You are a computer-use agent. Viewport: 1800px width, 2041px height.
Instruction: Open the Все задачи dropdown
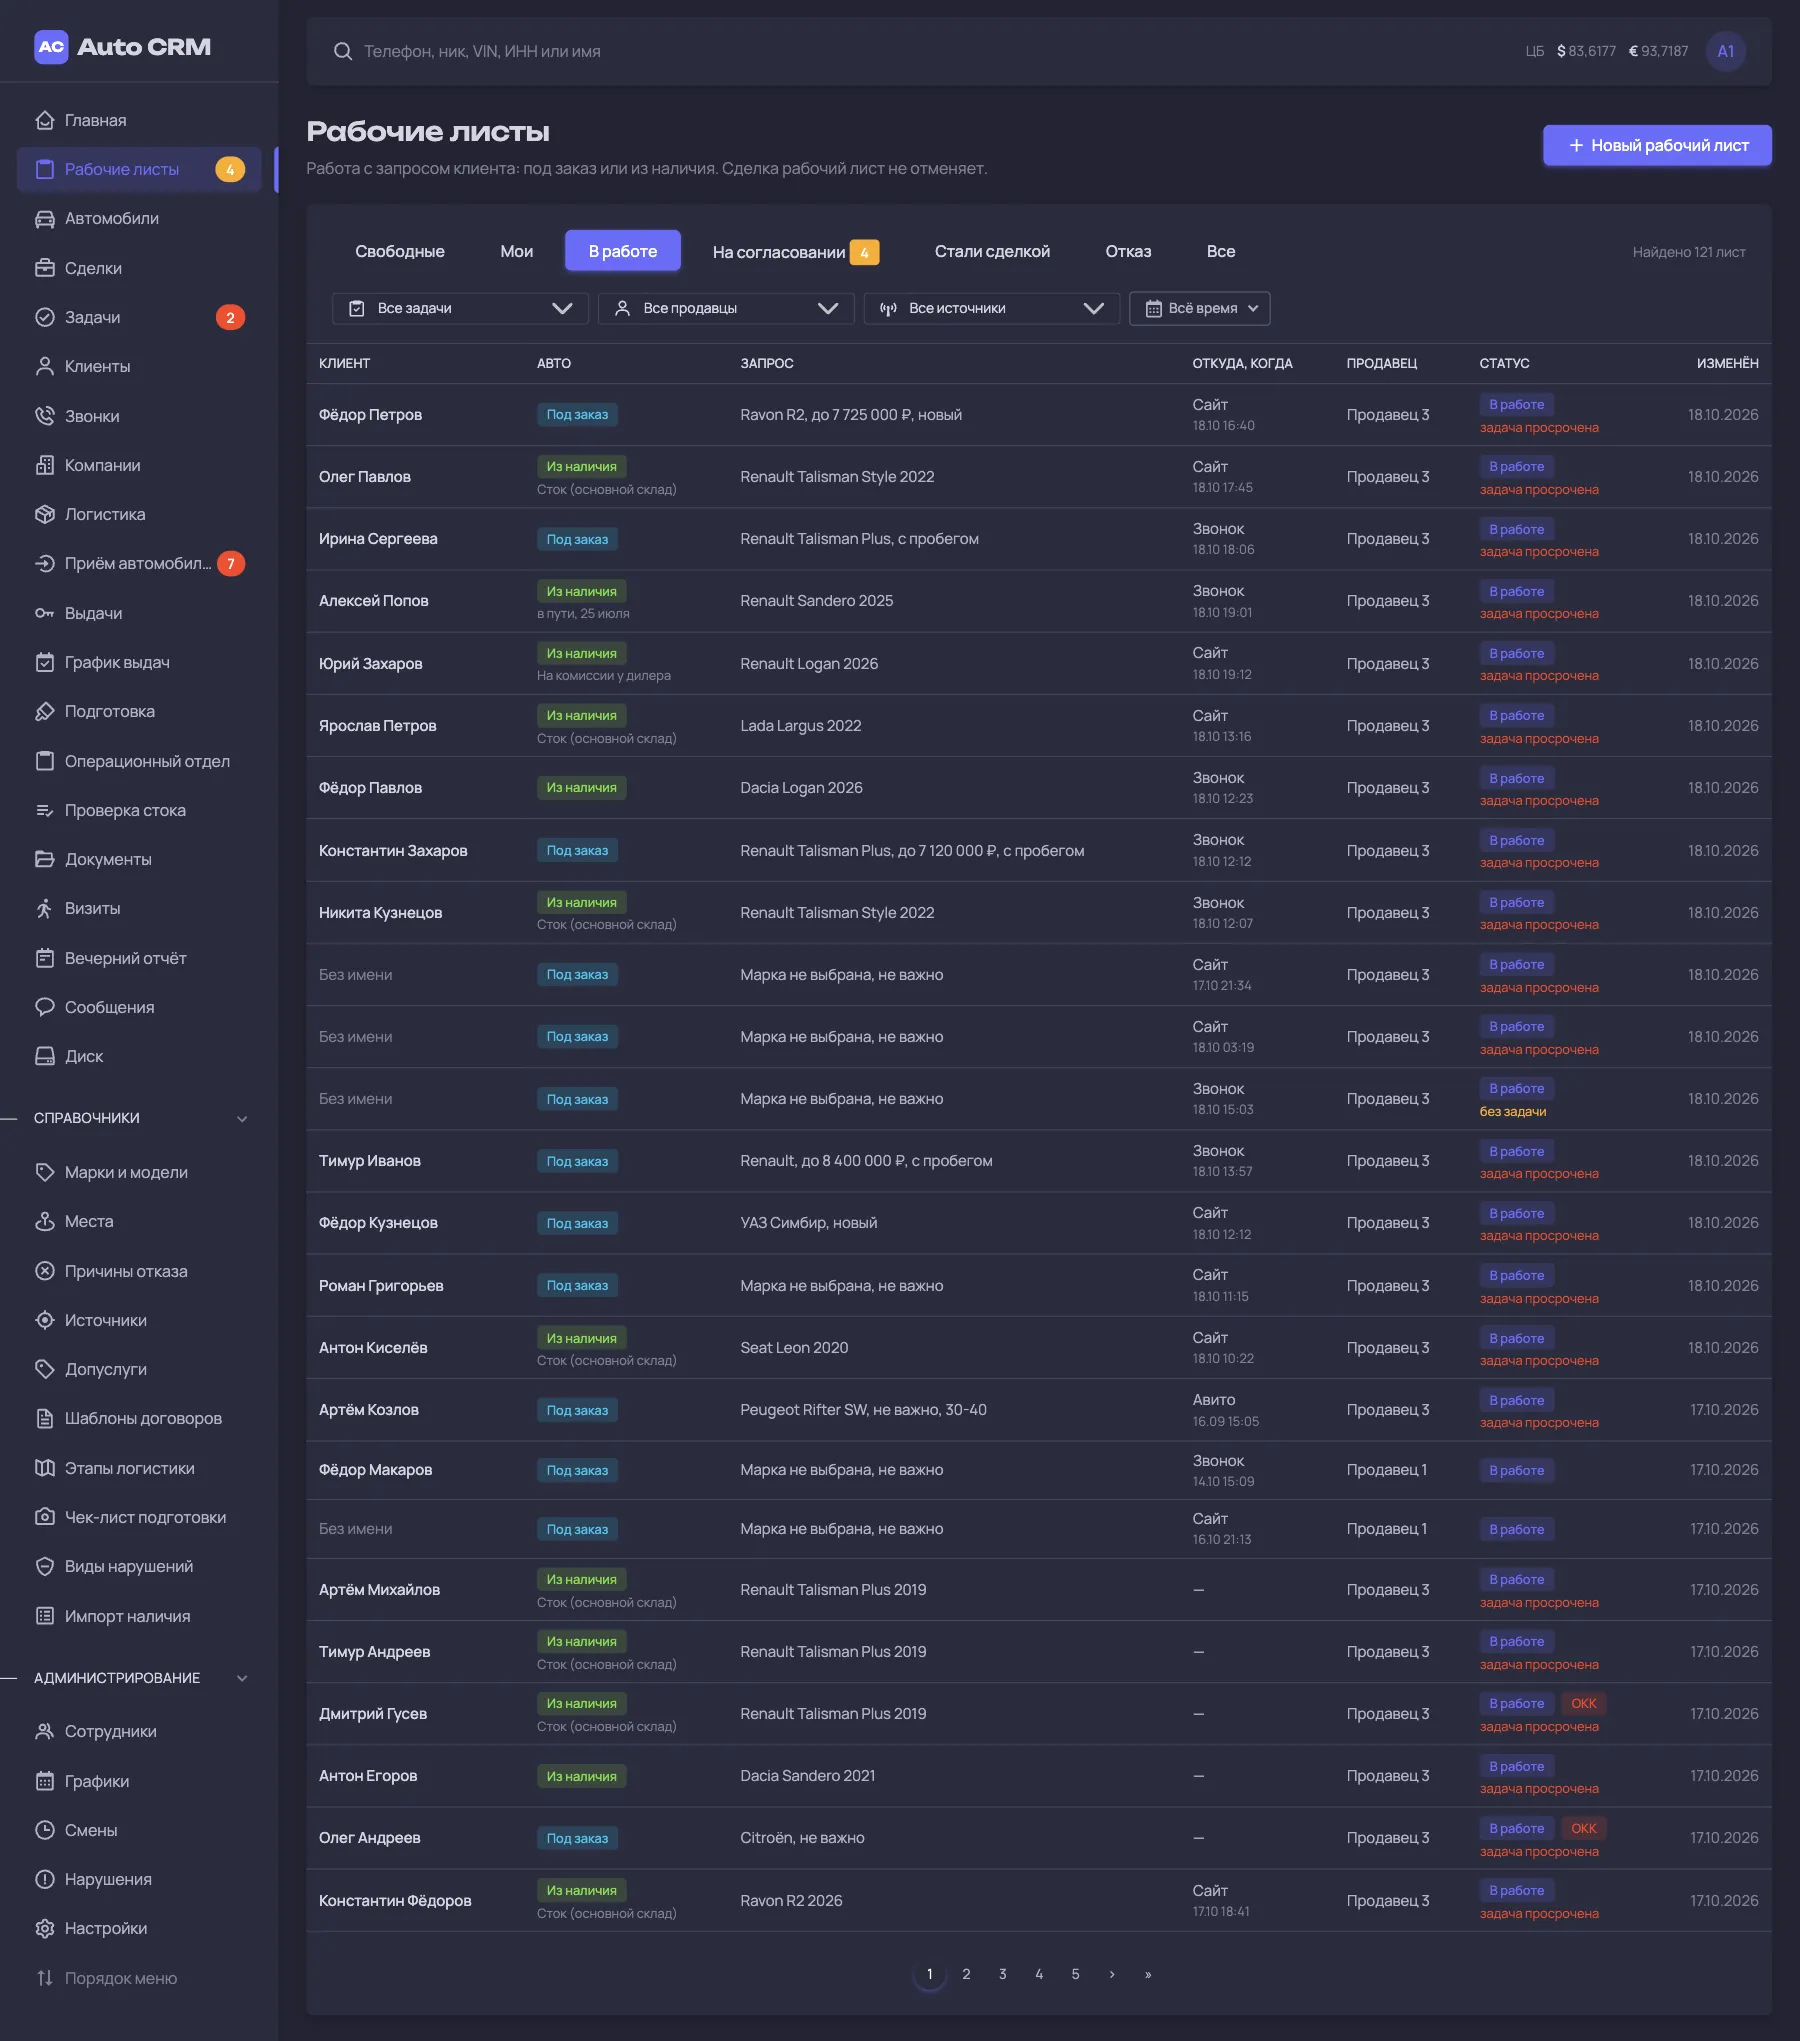[460, 308]
